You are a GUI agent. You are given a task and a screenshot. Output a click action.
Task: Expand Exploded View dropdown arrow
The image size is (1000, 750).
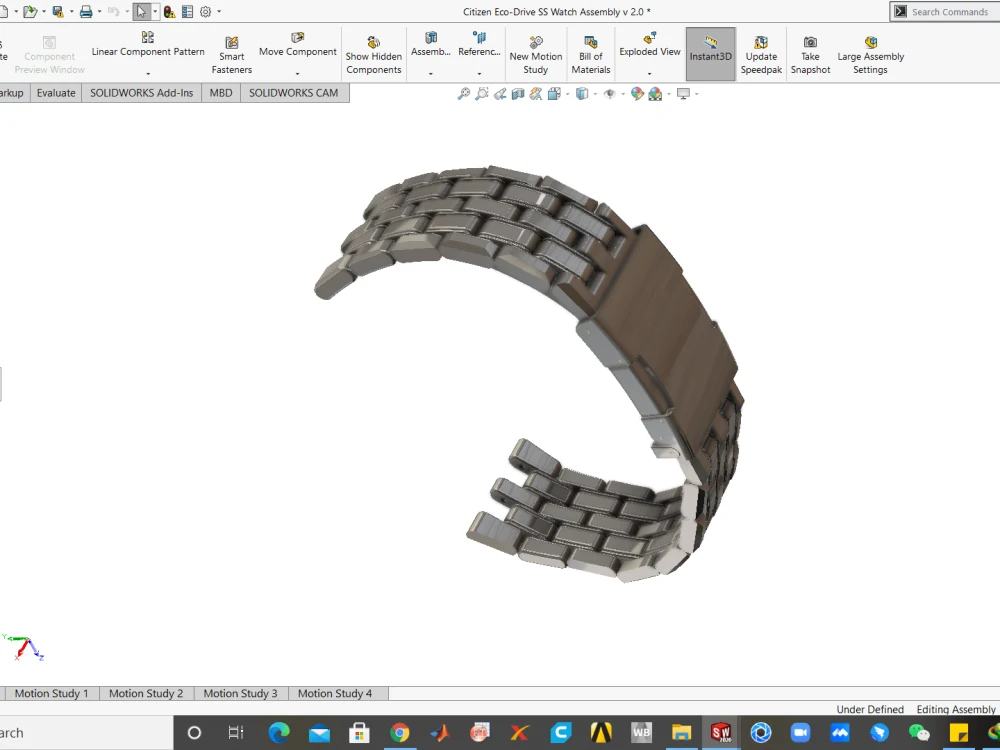coord(649,73)
